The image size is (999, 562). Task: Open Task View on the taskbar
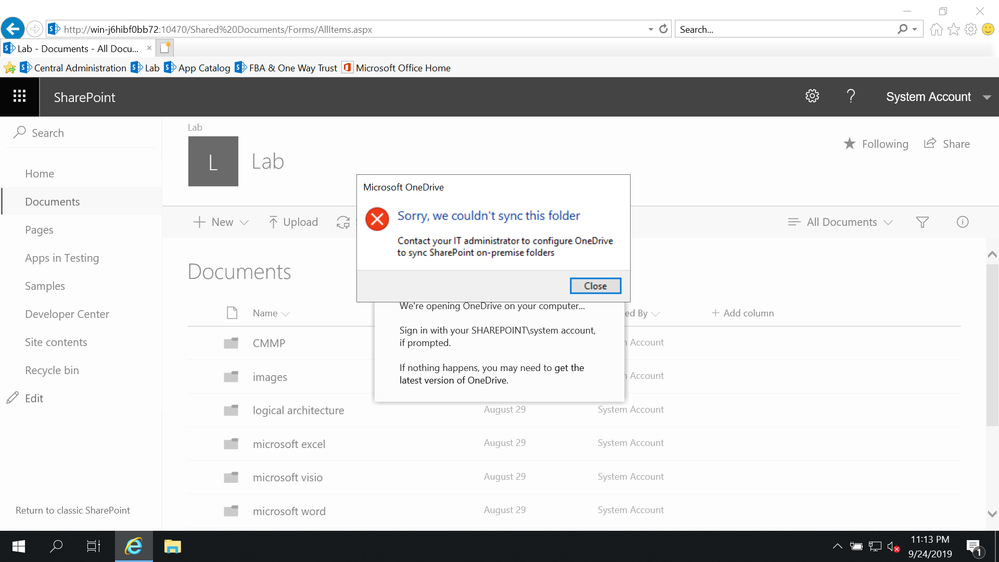[x=93, y=546]
